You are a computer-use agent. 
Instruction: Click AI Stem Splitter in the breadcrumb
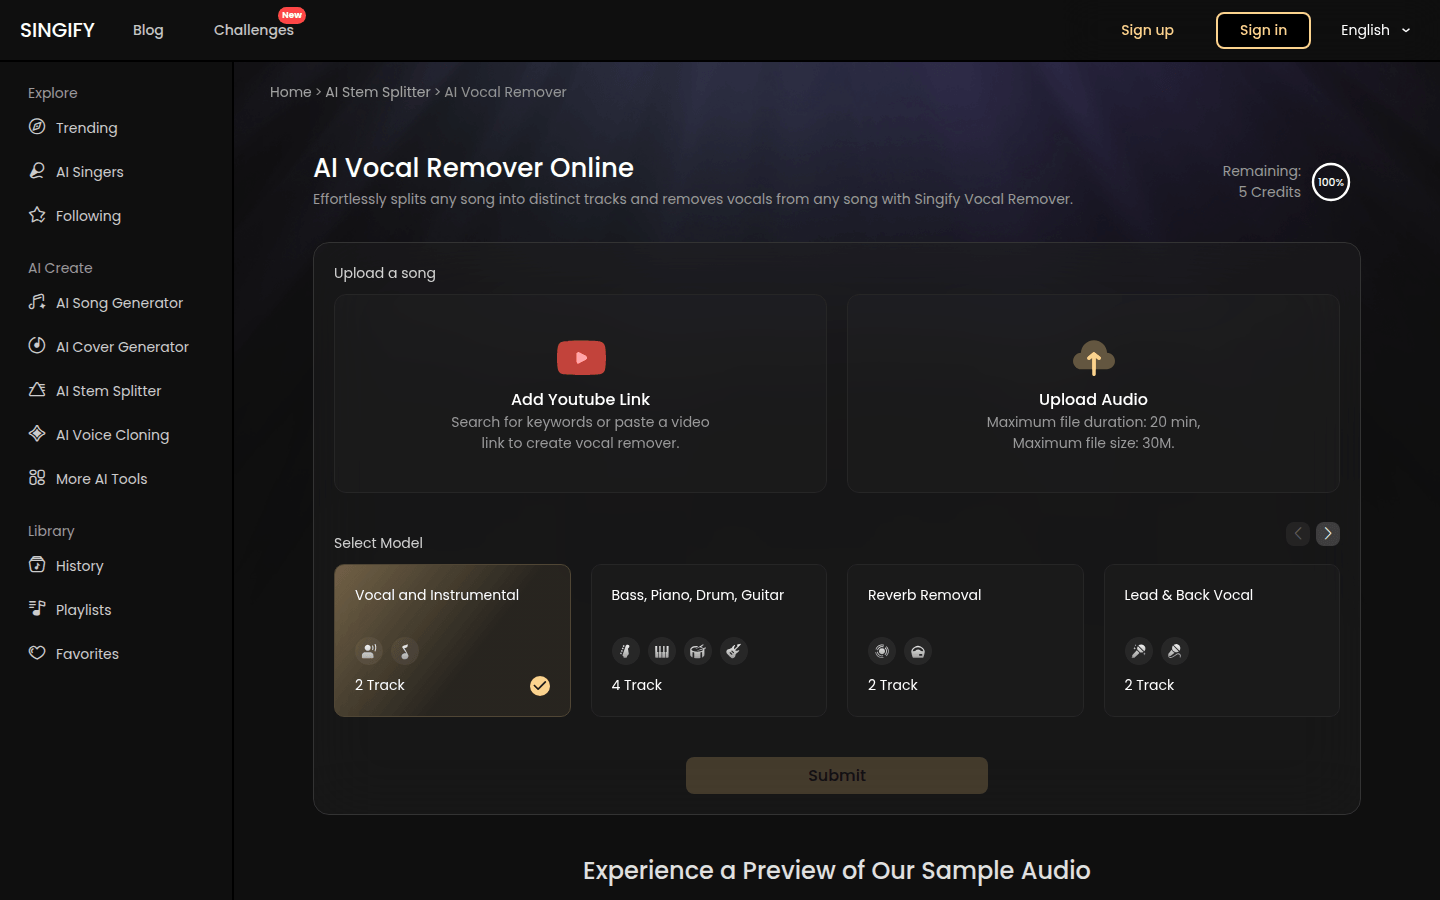pyautogui.click(x=377, y=92)
